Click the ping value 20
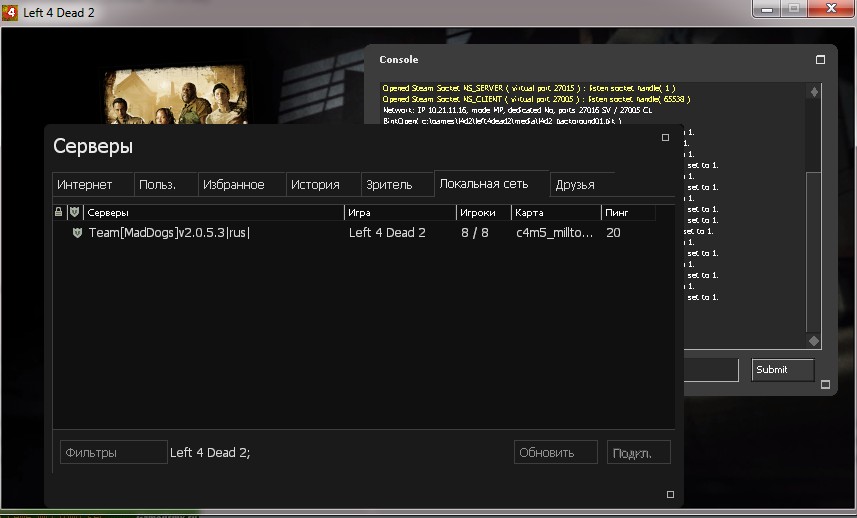Screen dimensions: 857x518 tap(613, 233)
